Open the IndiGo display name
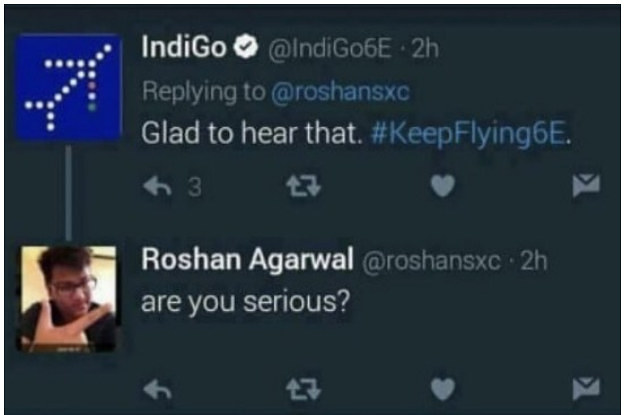 185,47
